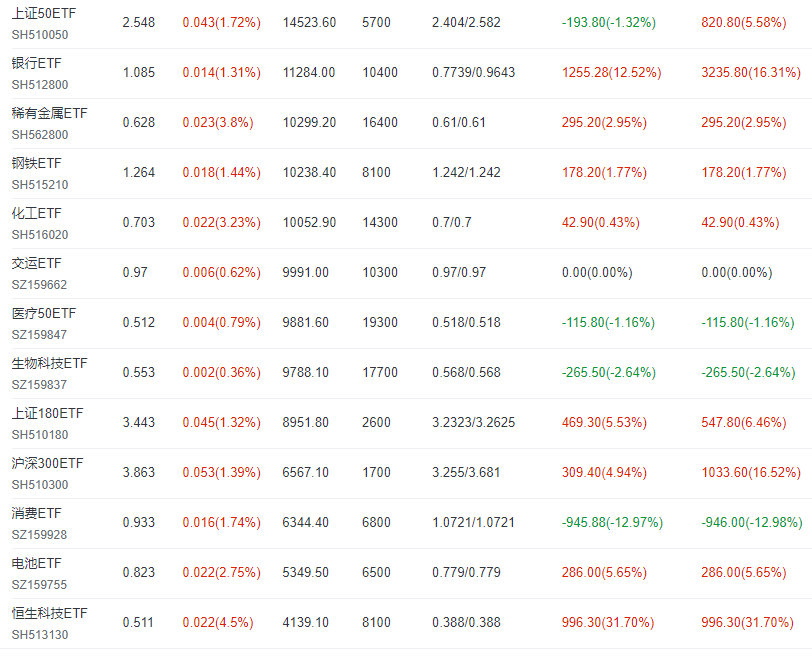Open the 沪深300ETF entry
The width and height of the screenshot is (812, 656).
pyautogui.click(x=48, y=463)
